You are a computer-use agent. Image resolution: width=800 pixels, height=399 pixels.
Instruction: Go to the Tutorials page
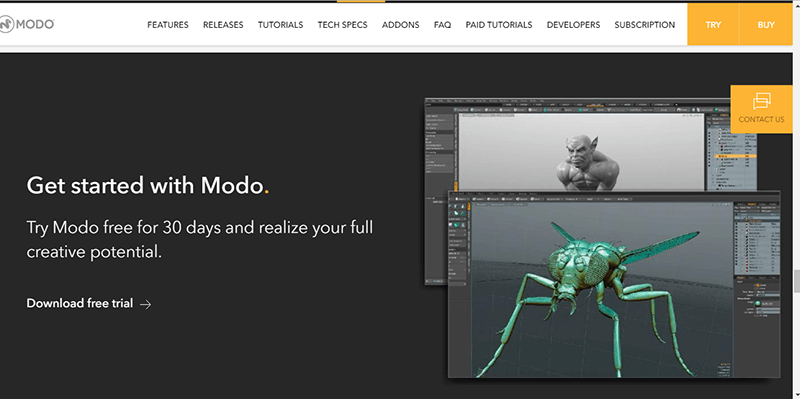pyautogui.click(x=280, y=24)
